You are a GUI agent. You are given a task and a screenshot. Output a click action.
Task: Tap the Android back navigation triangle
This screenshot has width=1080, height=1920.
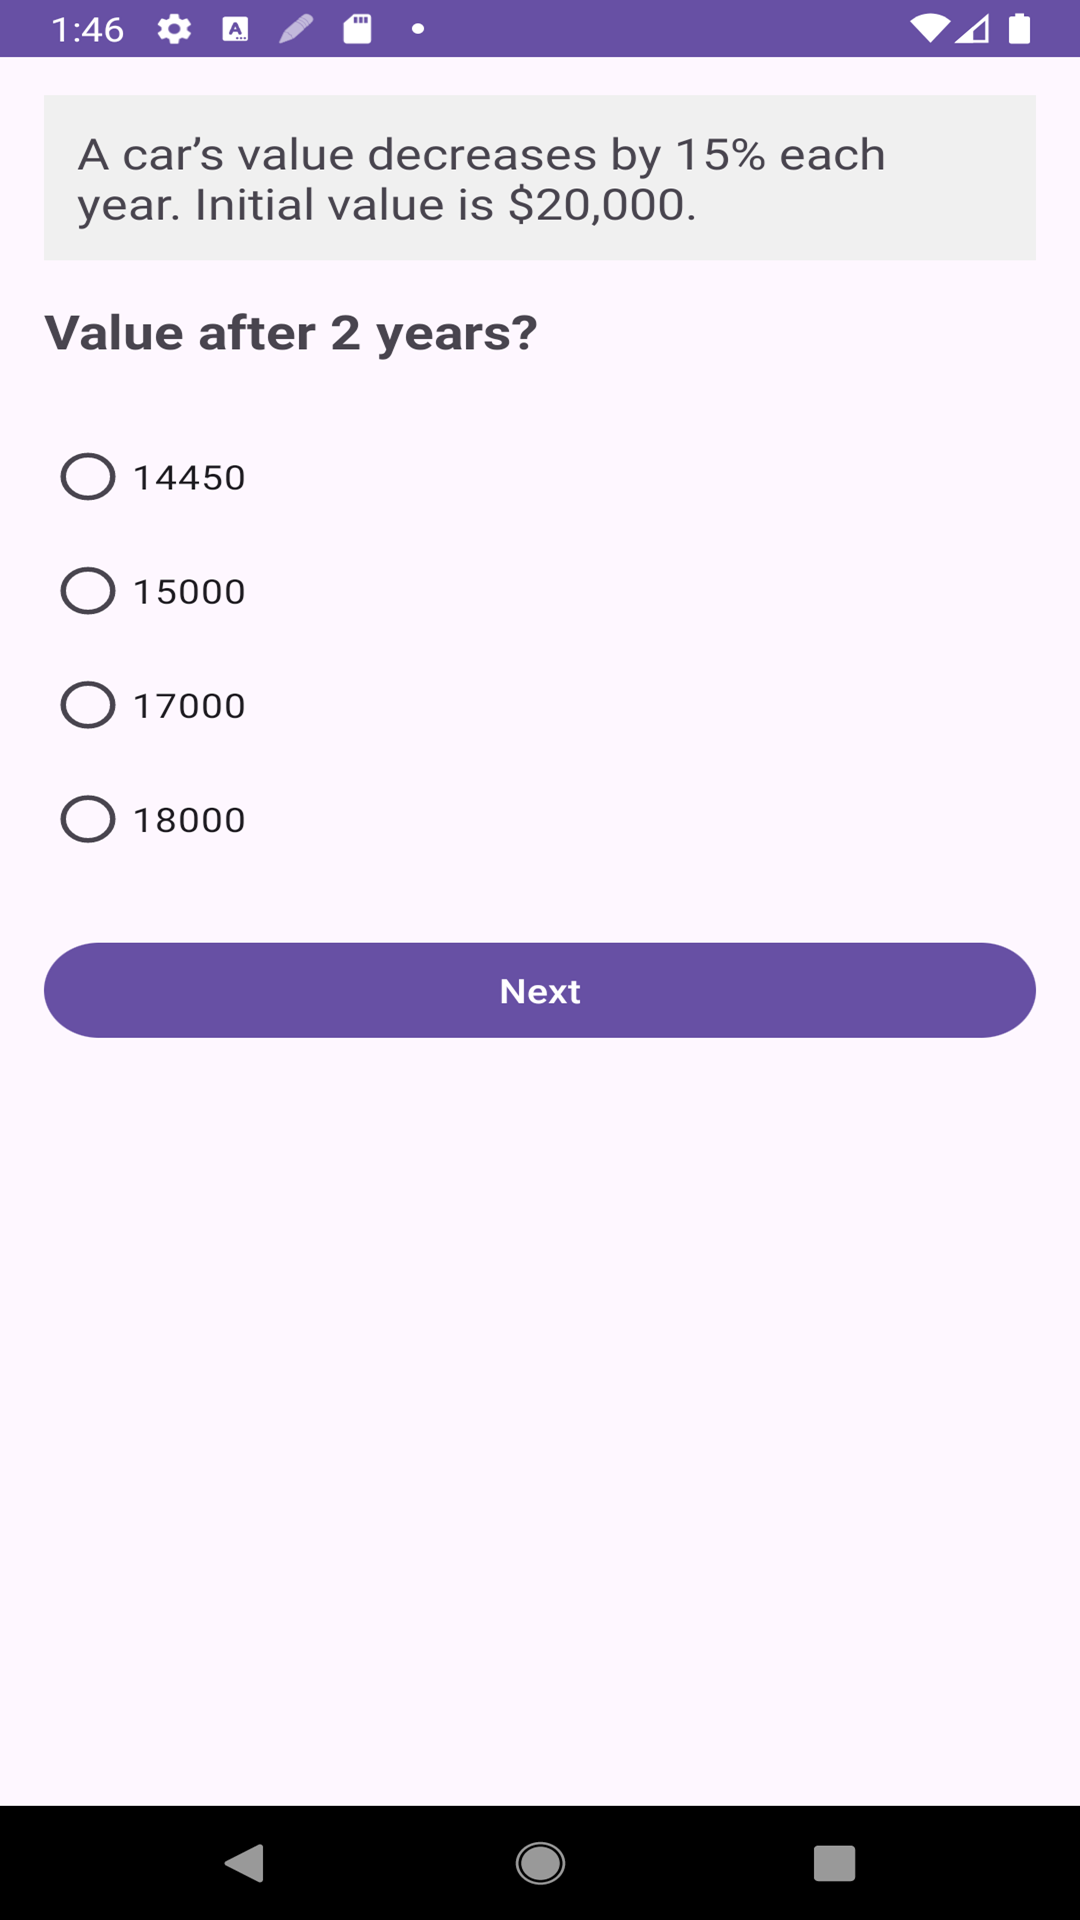click(x=244, y=1863)
